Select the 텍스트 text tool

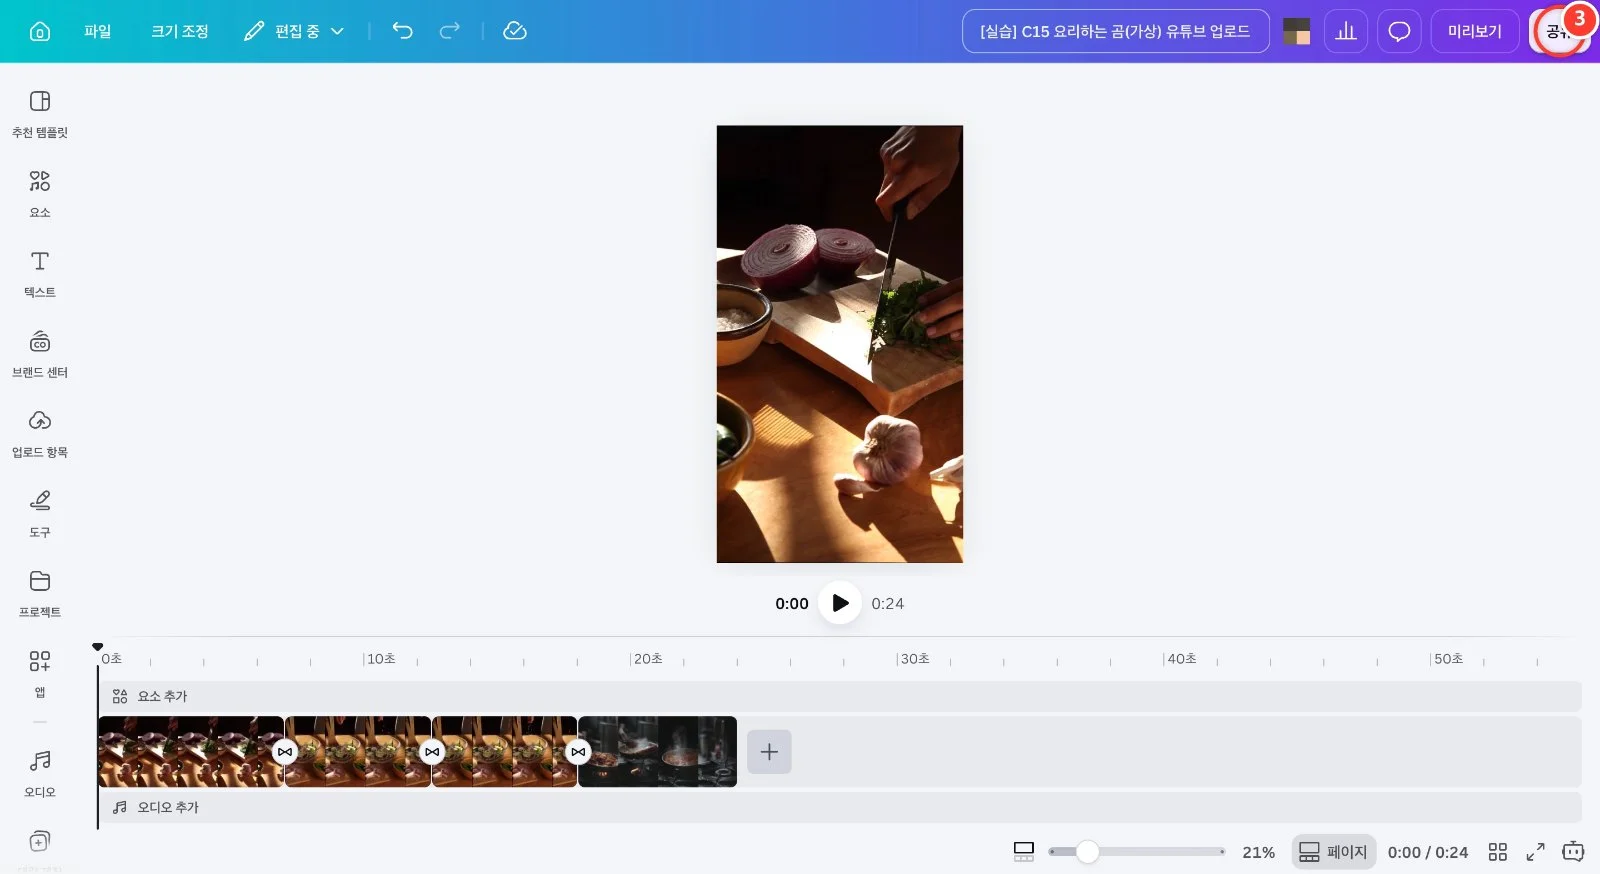40,274
